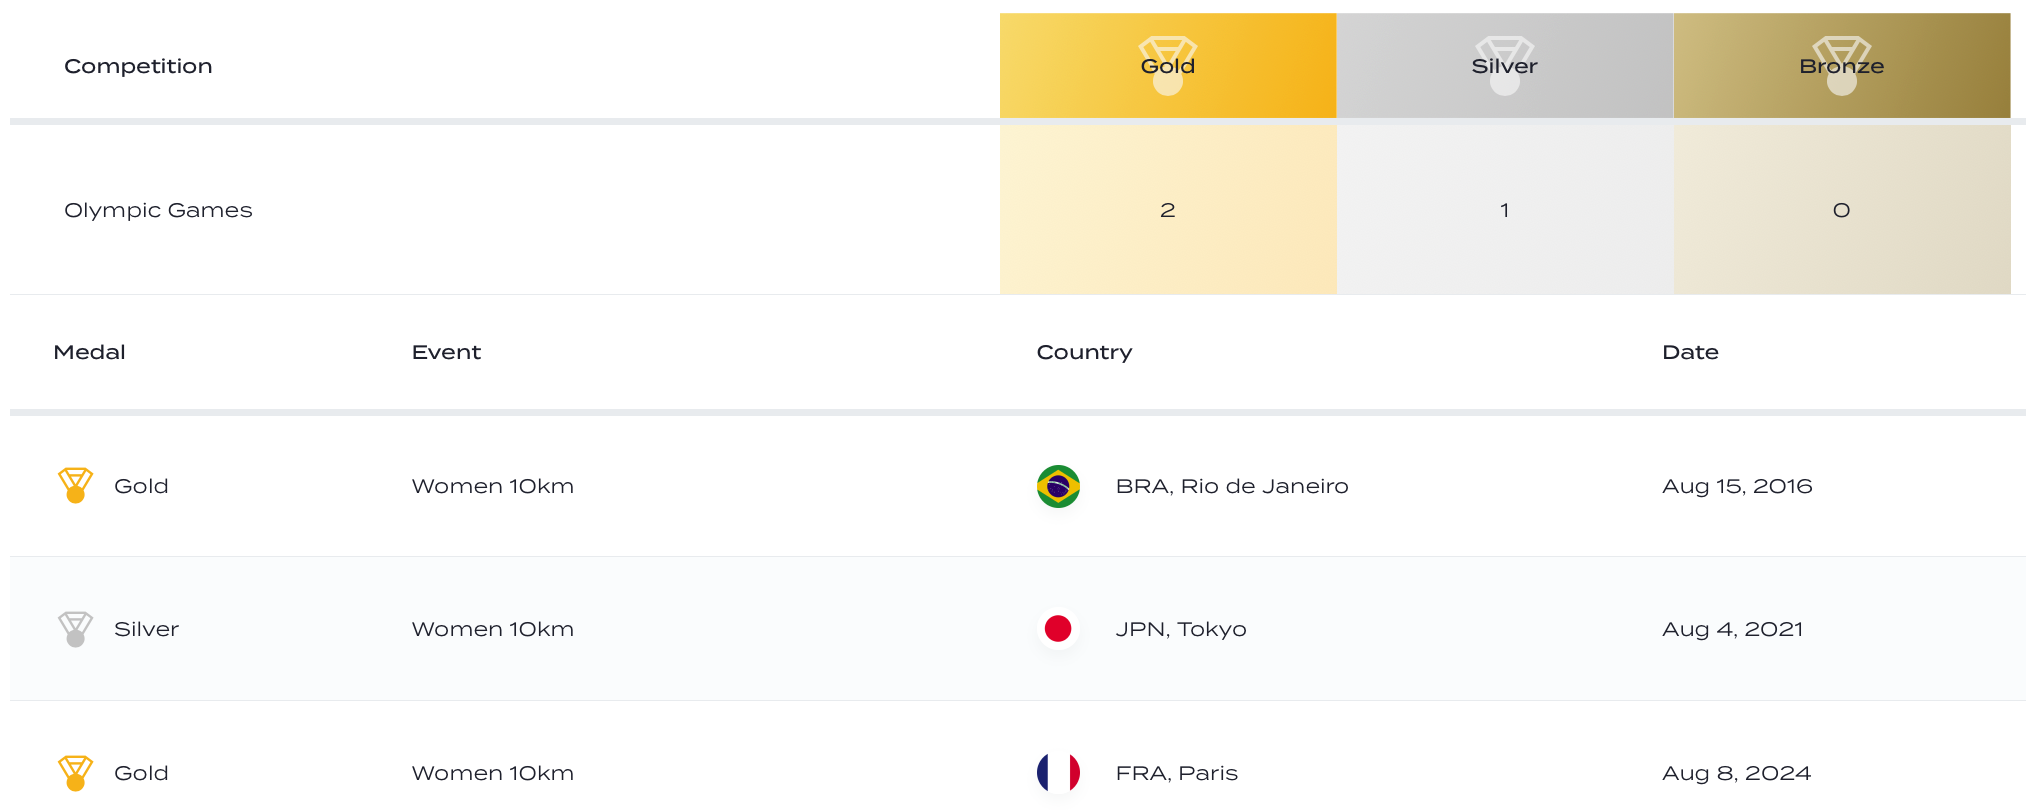Click the Silver column header medal icon
This screenshot has height=810, width=2026.
pos(1504,66)
